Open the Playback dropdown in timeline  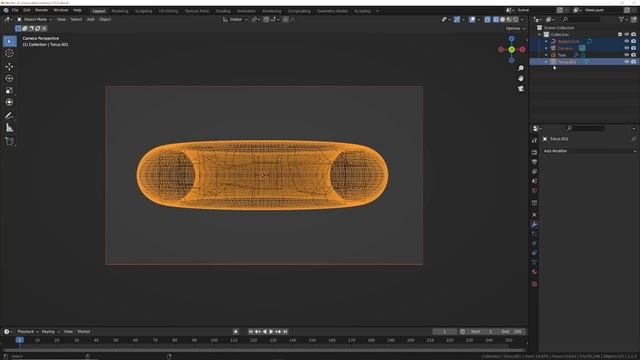(28, 332)
